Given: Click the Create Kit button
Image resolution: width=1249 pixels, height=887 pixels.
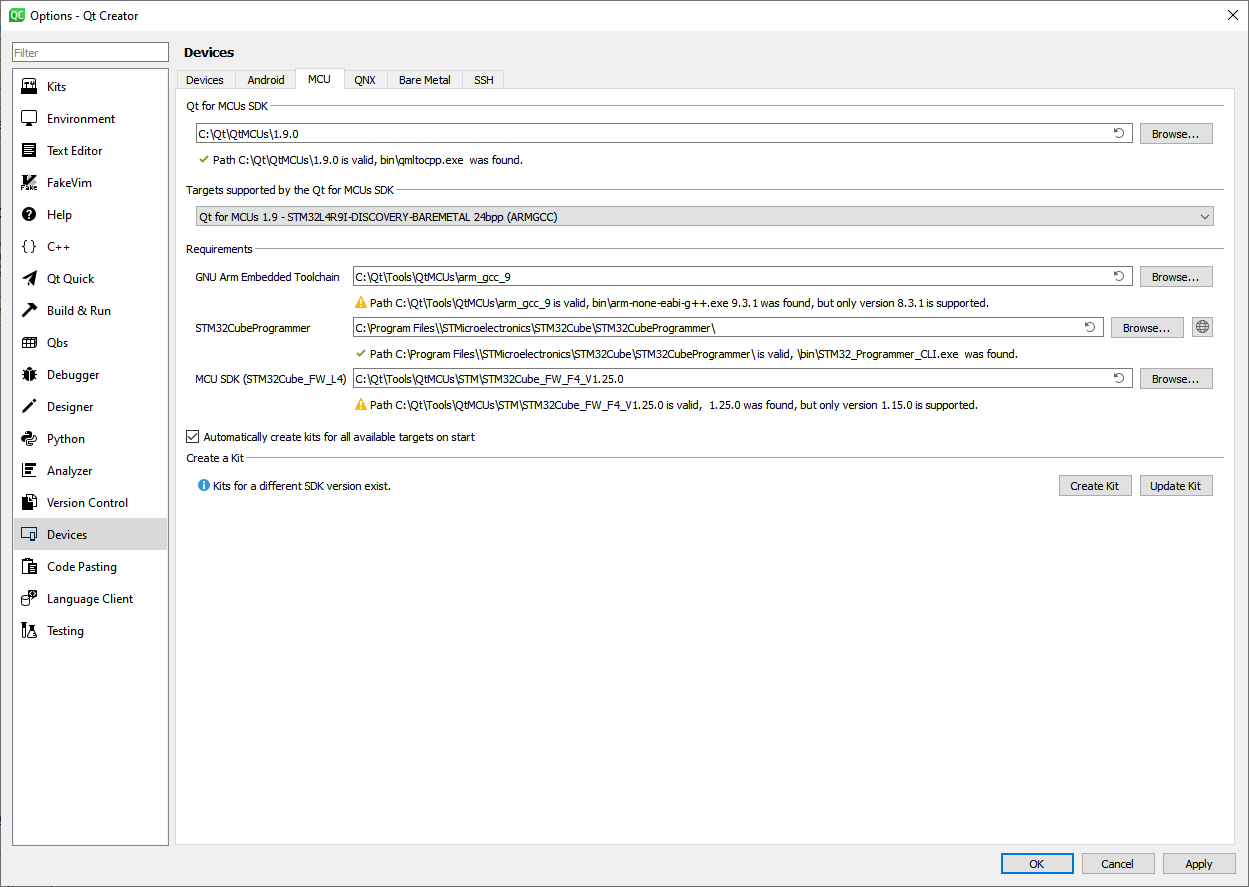Looking at the screenshot, I should (1094, 486).
